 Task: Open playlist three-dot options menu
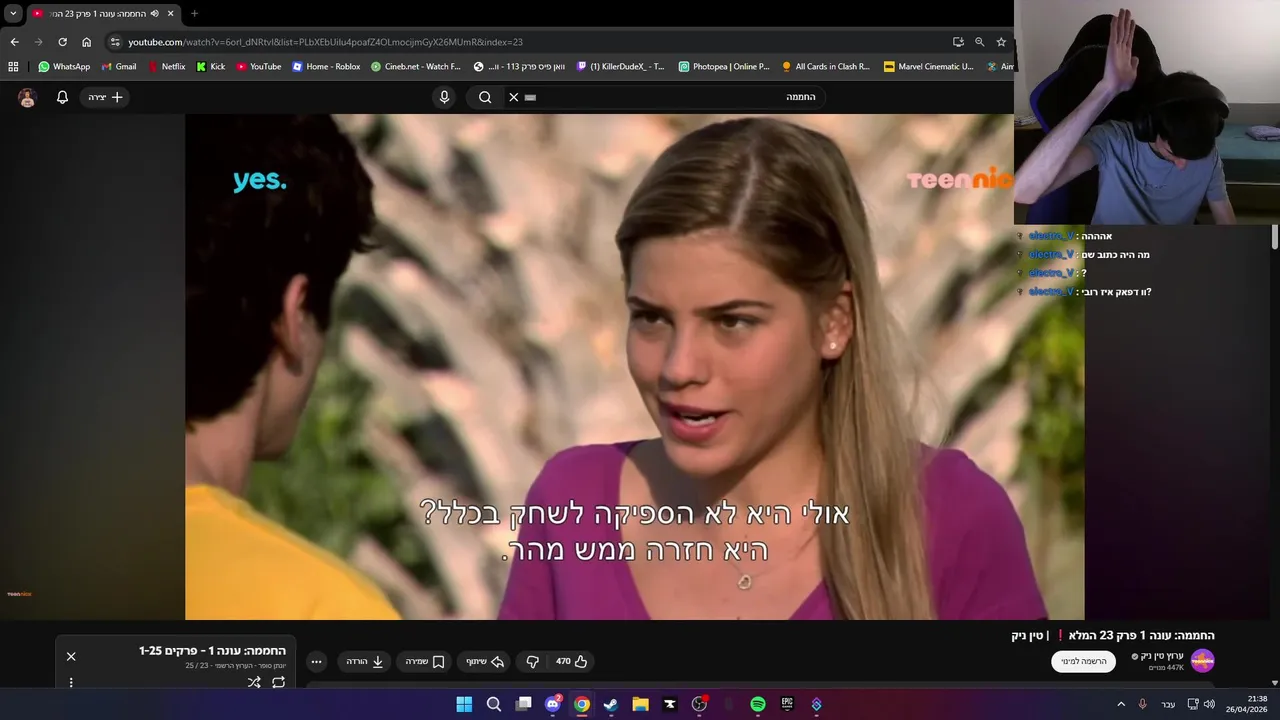71,682
